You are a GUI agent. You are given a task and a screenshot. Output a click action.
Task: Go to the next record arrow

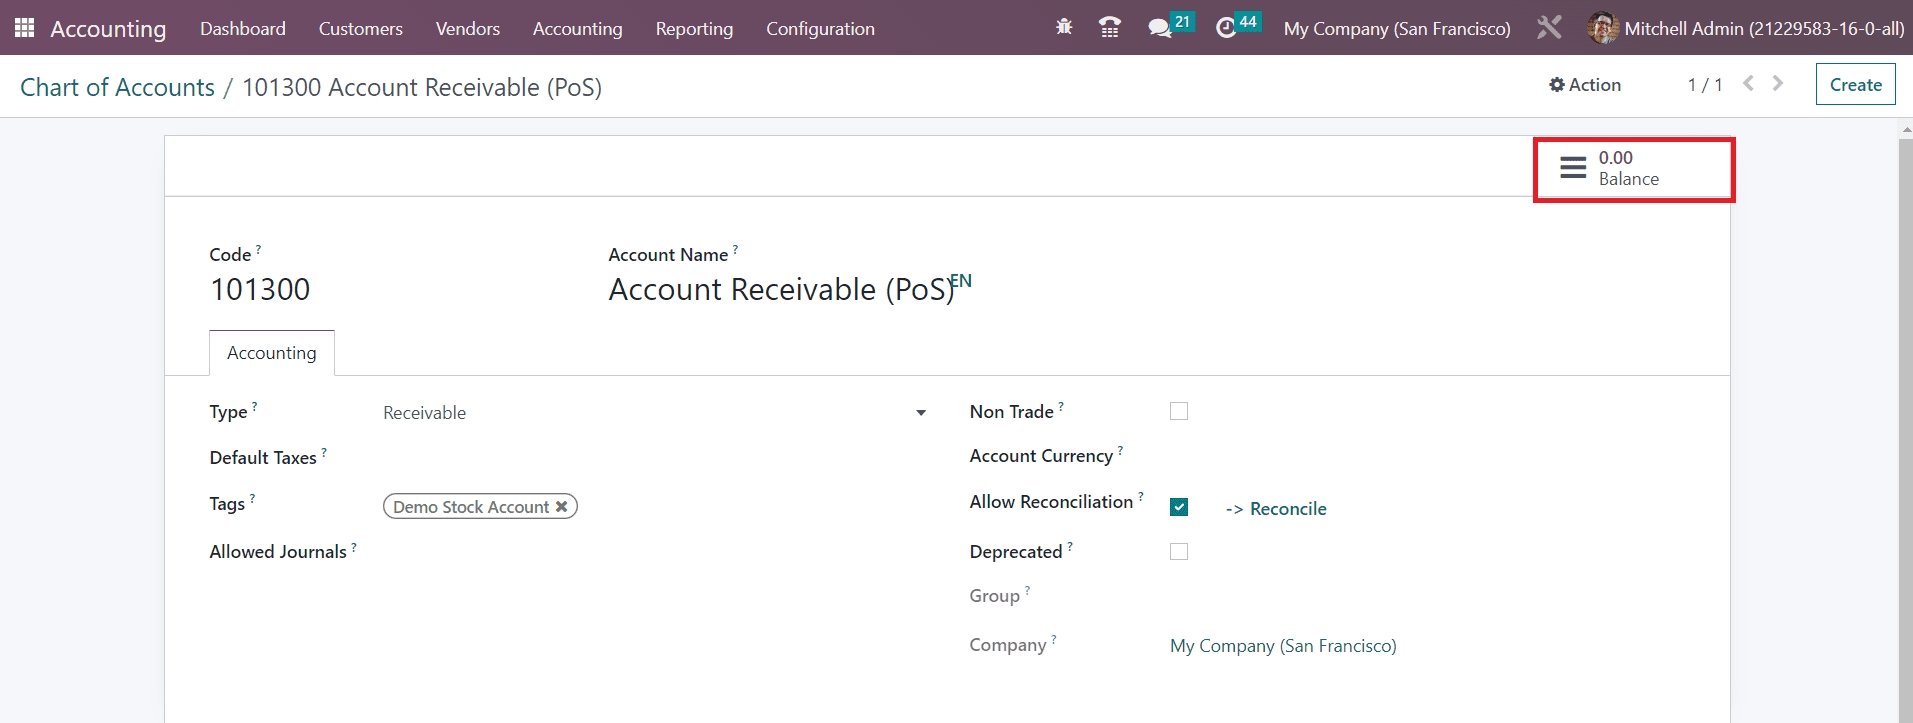click(1778, 84)
